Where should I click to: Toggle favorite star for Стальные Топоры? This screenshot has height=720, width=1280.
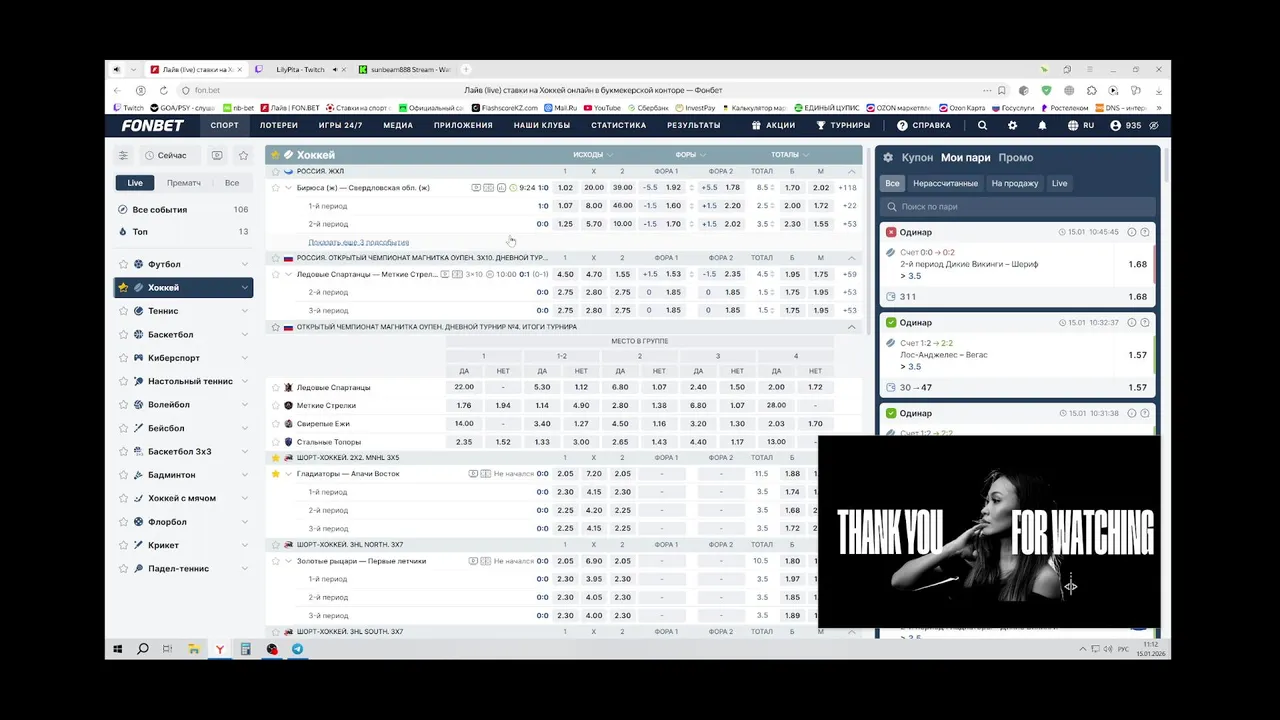click(276, 442)
